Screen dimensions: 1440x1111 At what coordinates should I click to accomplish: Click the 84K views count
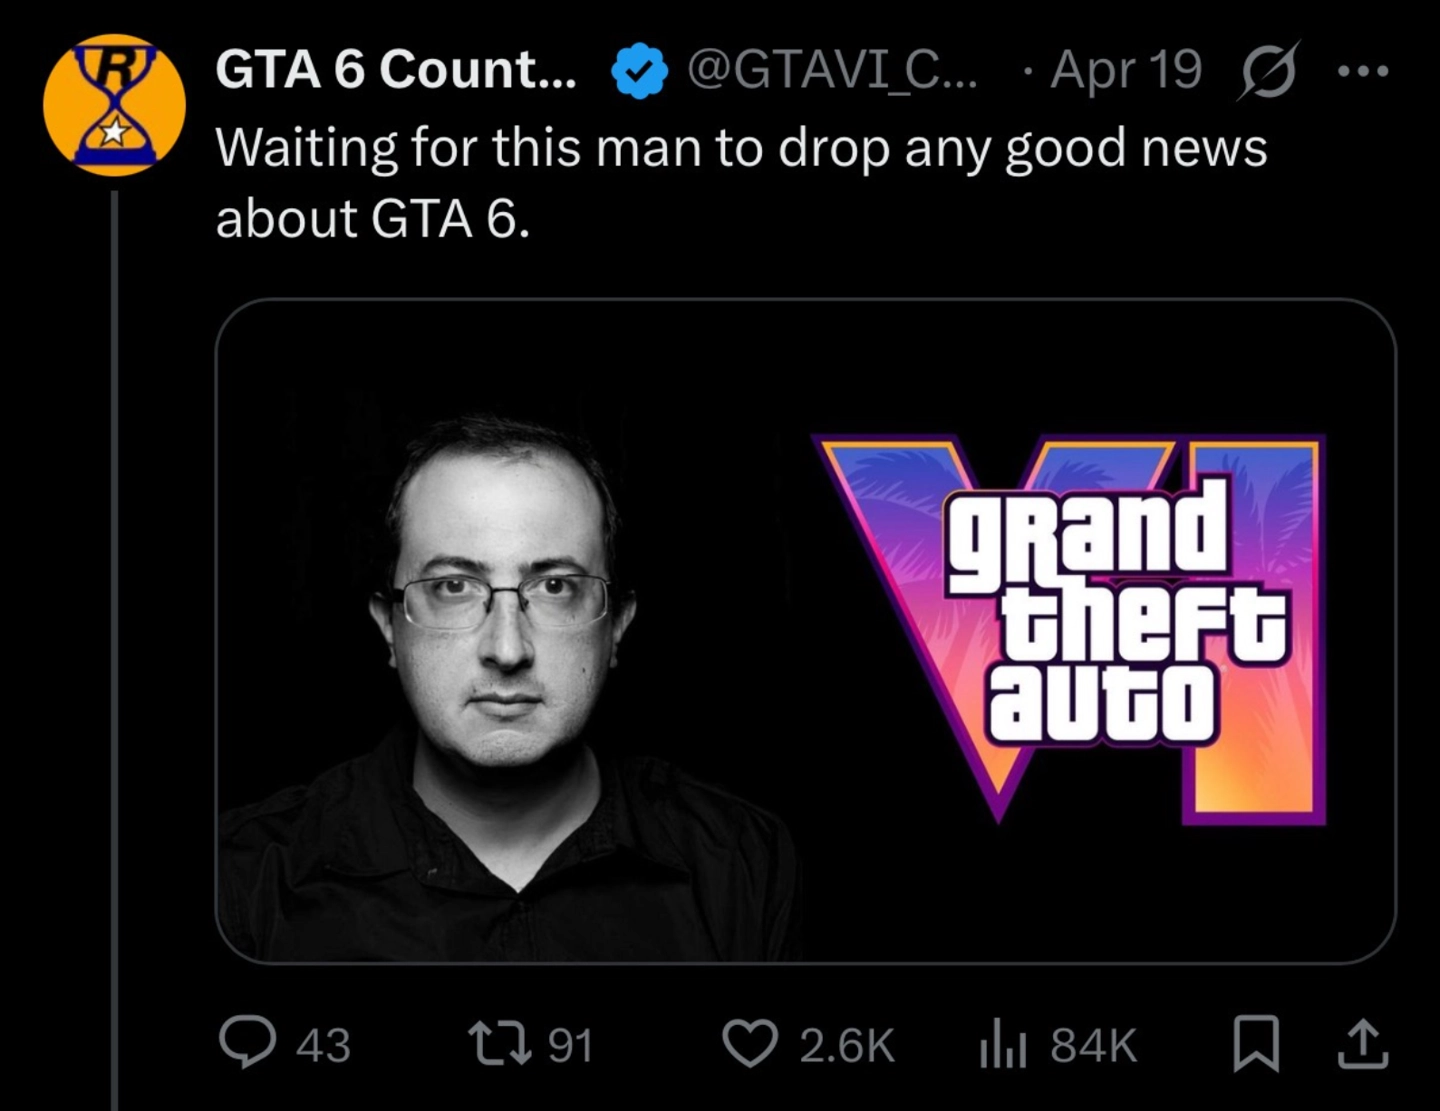[x=1094, y=1045]
